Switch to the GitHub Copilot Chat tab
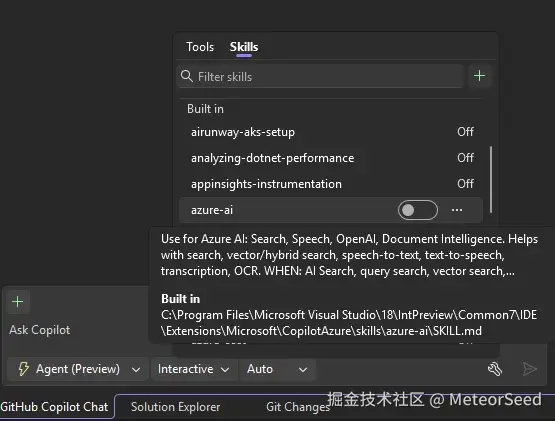 (x=54, y=407)
